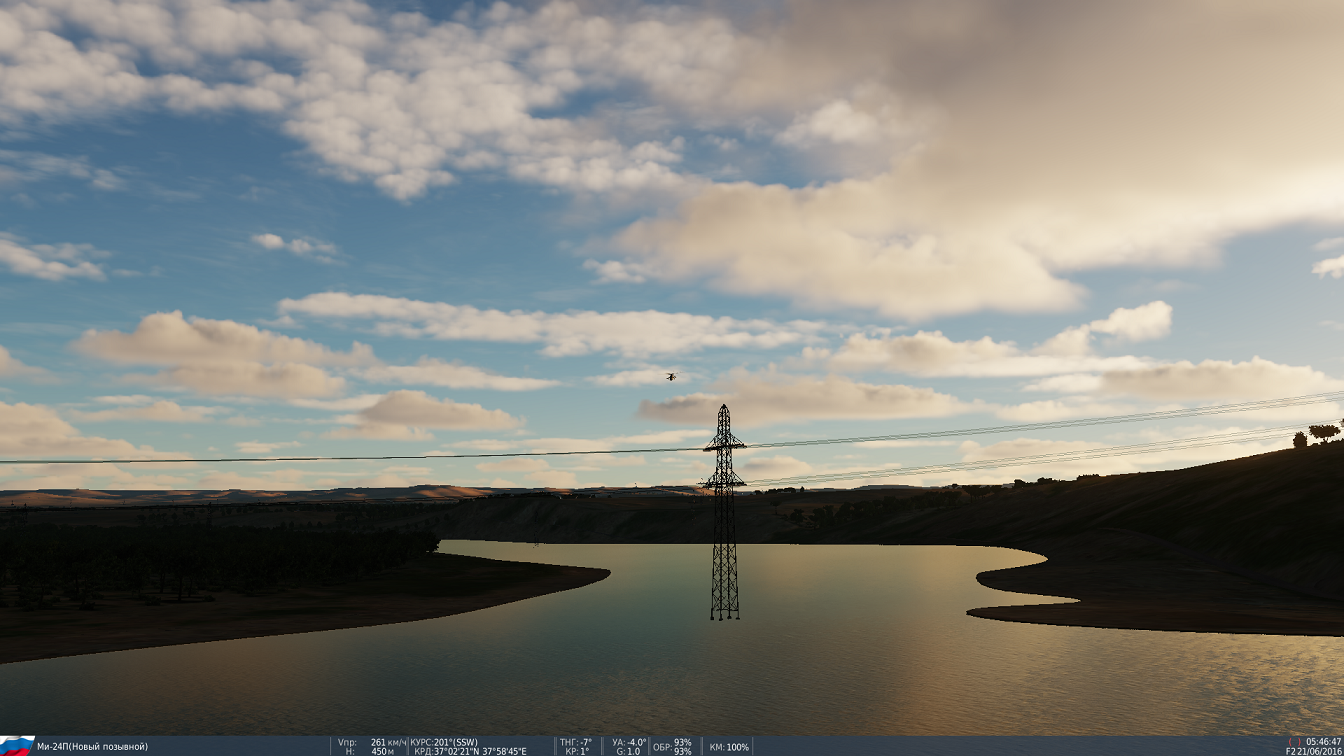Click the КУРС 201°(SSW) heading readout
Screen dimensions: 1344x756
pyautogui.click(x=444, y=742)
